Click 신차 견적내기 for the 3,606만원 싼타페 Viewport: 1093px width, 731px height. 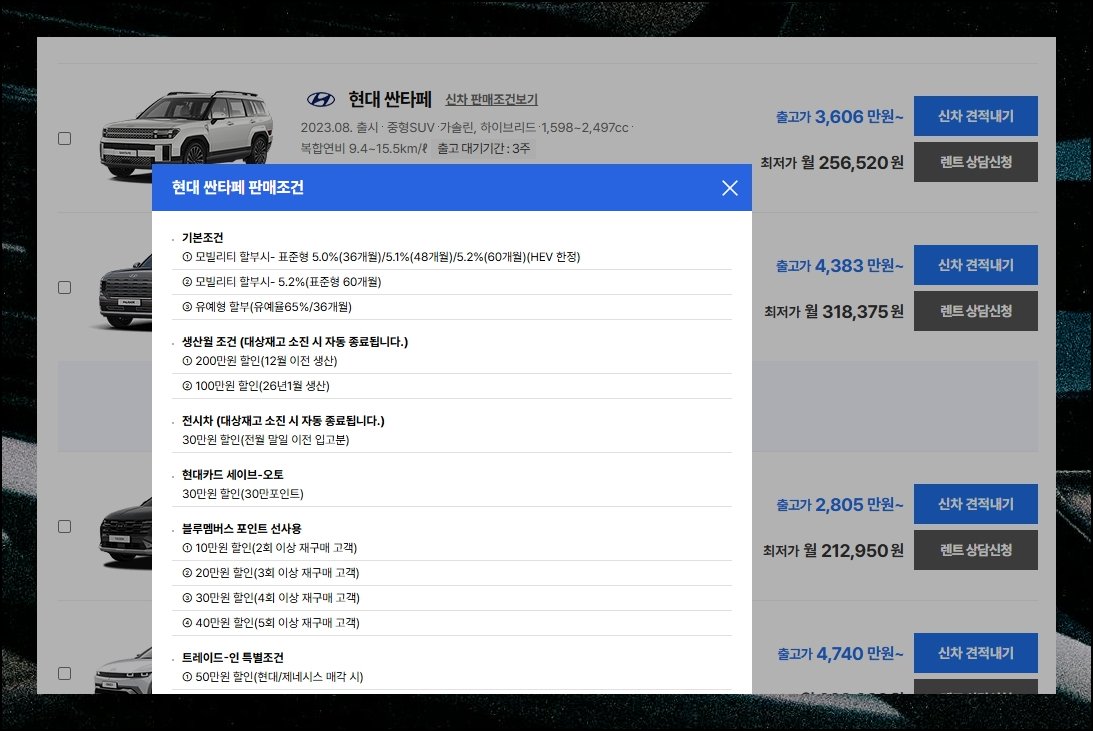coord(975,116)
